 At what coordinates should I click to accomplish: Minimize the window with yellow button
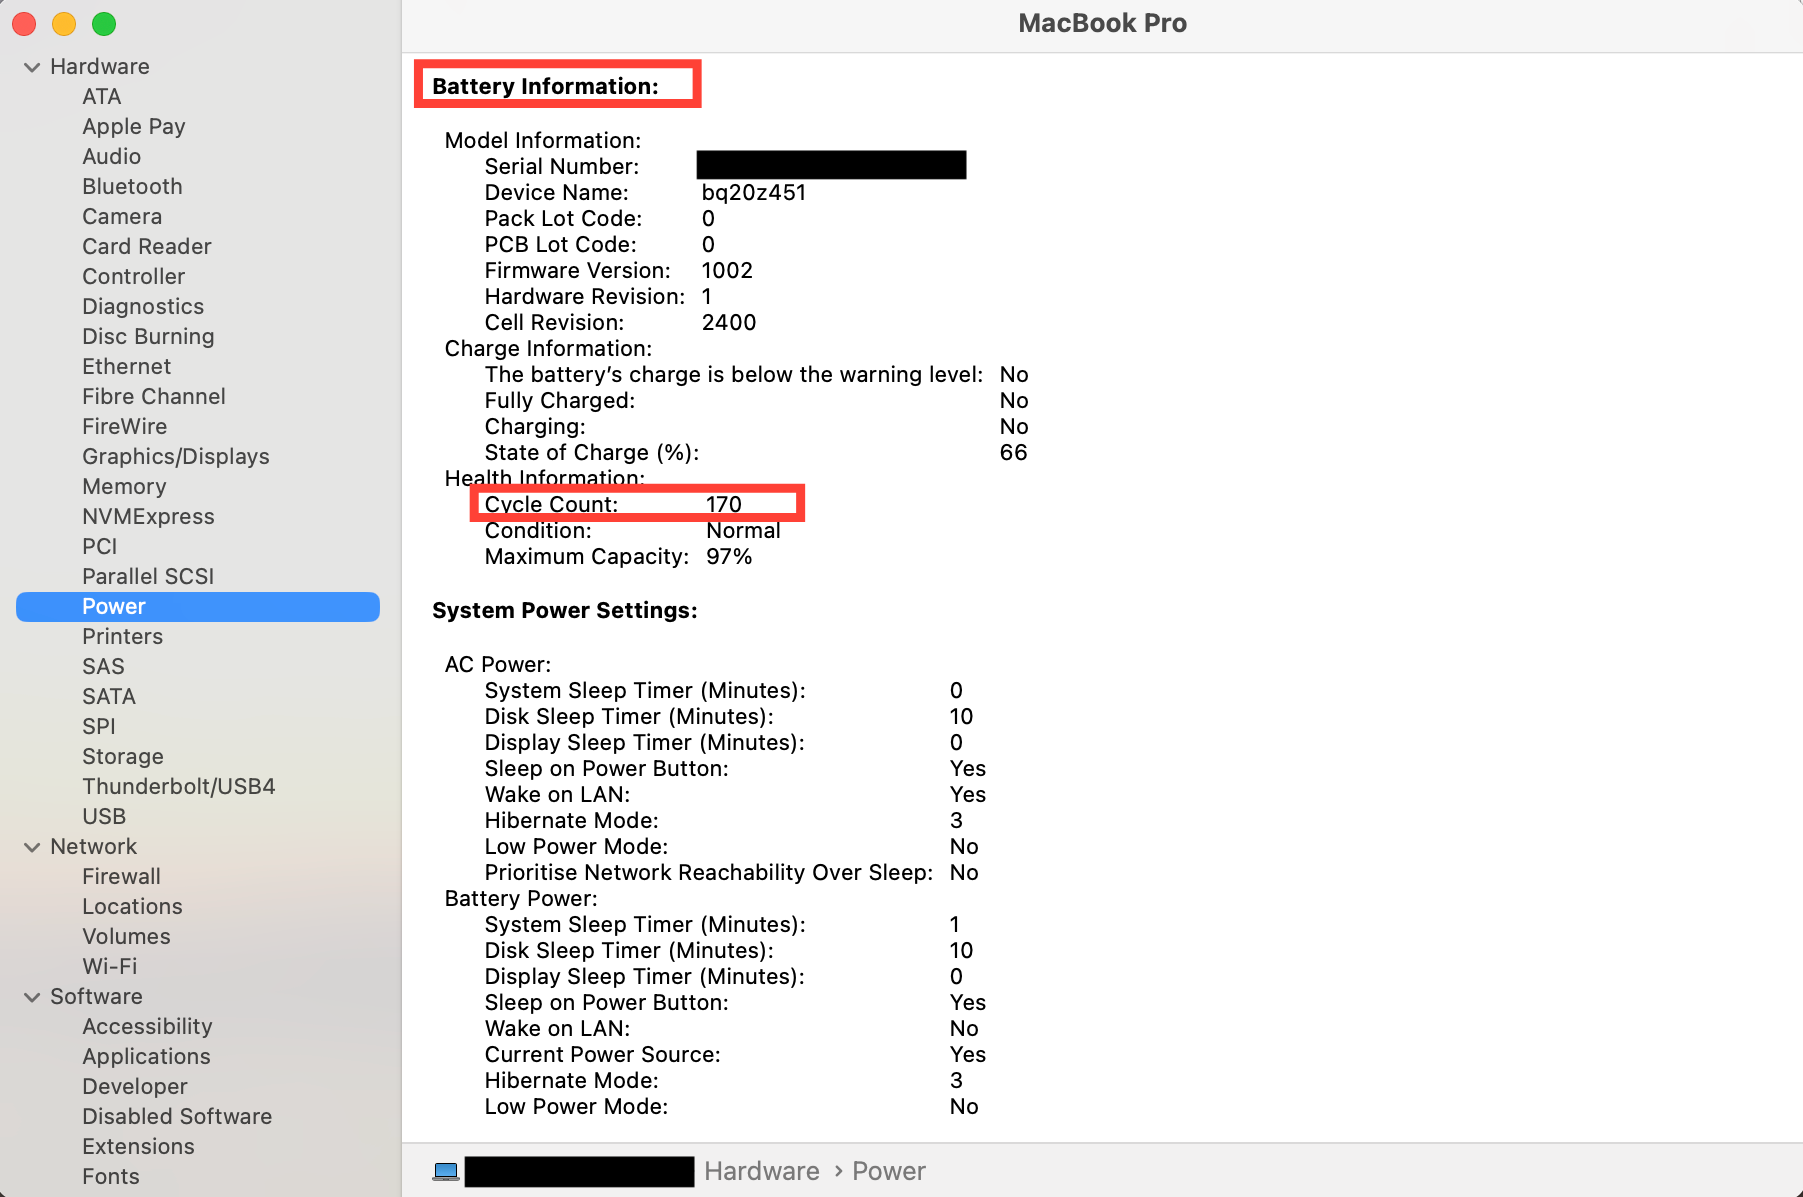coord(64,24)
